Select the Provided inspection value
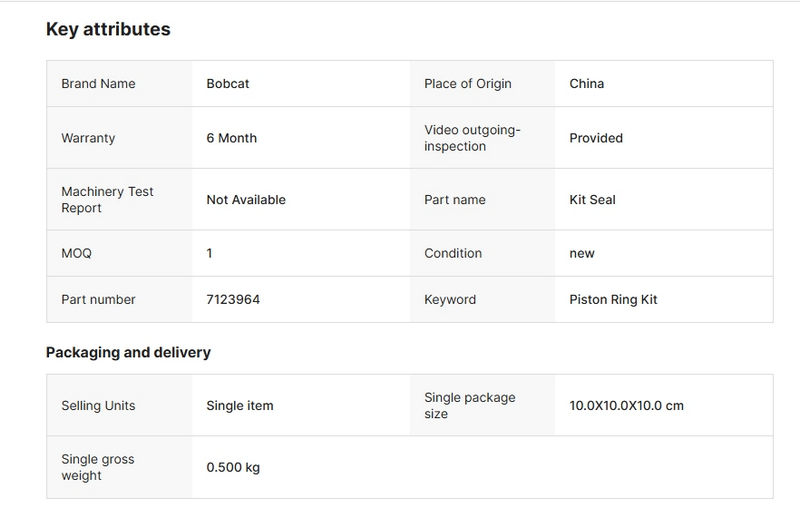Viewport: 800px width, 518px height. [x=596, y=138]
